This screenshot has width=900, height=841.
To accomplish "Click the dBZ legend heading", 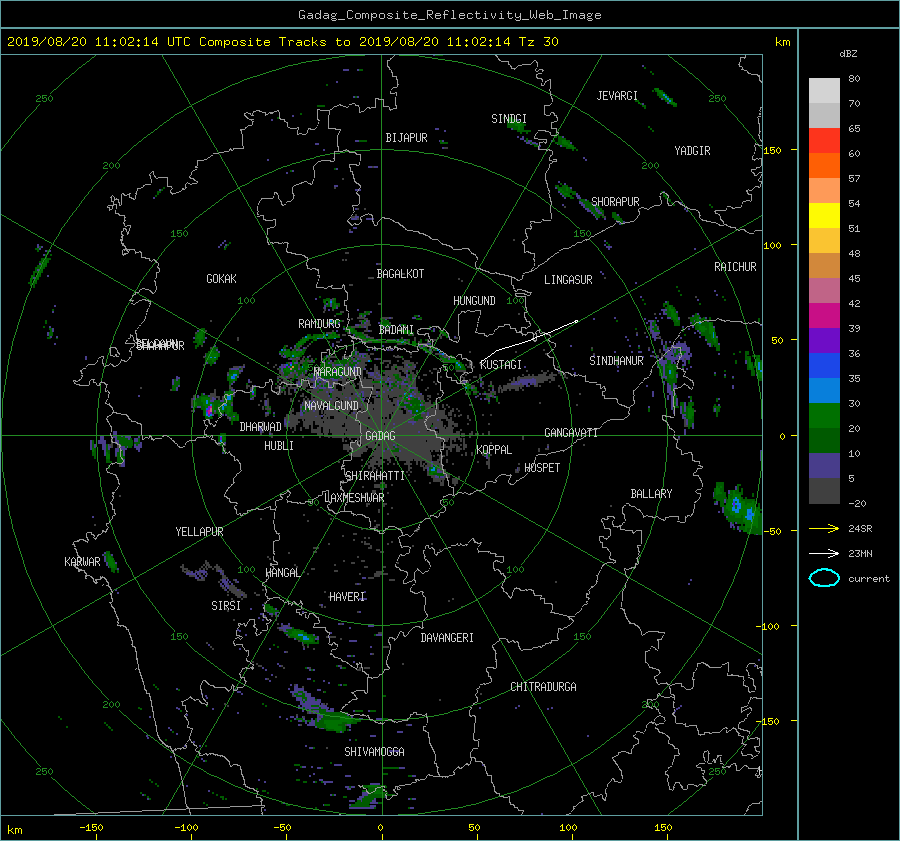I will (848, 54).
